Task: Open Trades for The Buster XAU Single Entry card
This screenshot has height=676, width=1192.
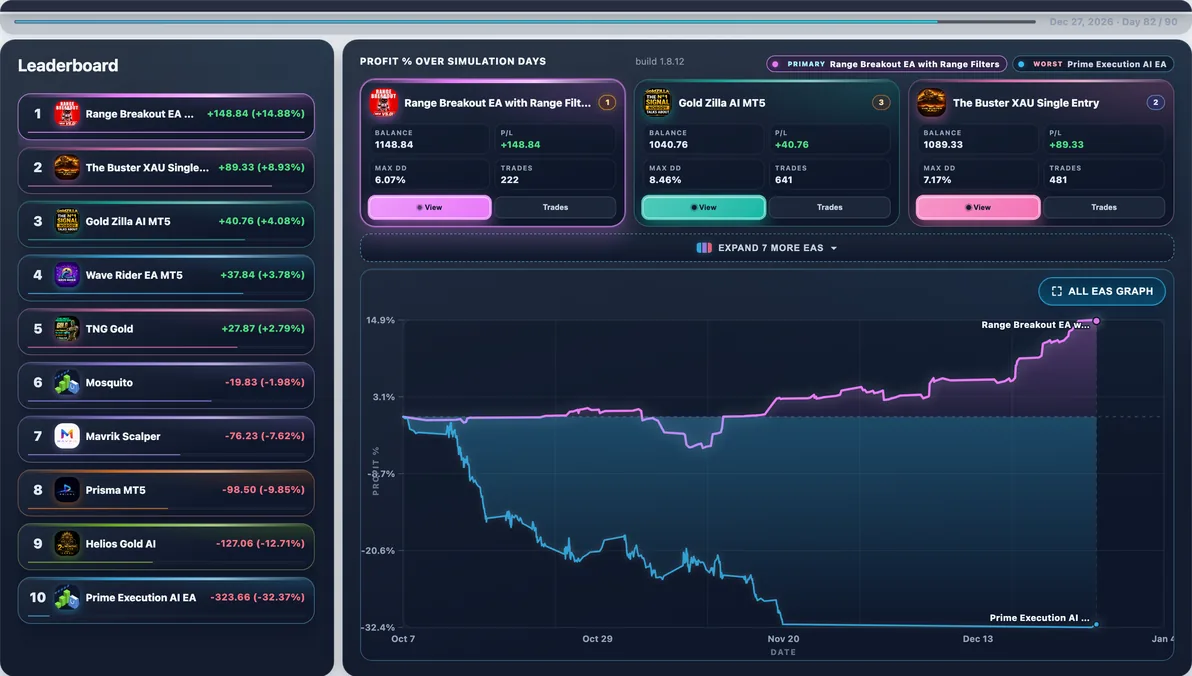Action: [1104, 208]
